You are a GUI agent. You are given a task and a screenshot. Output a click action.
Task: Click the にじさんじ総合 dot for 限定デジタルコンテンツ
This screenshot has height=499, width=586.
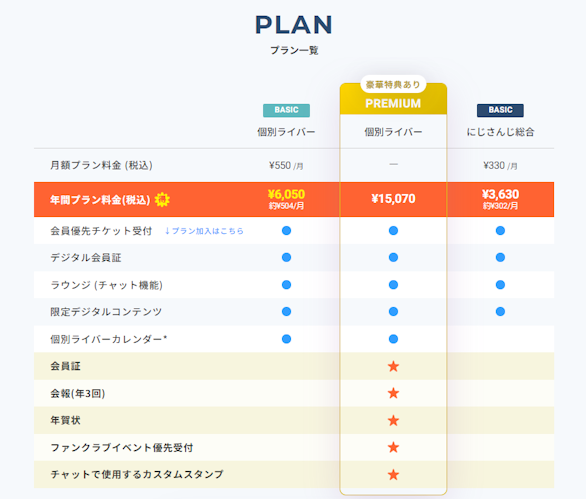500,311
